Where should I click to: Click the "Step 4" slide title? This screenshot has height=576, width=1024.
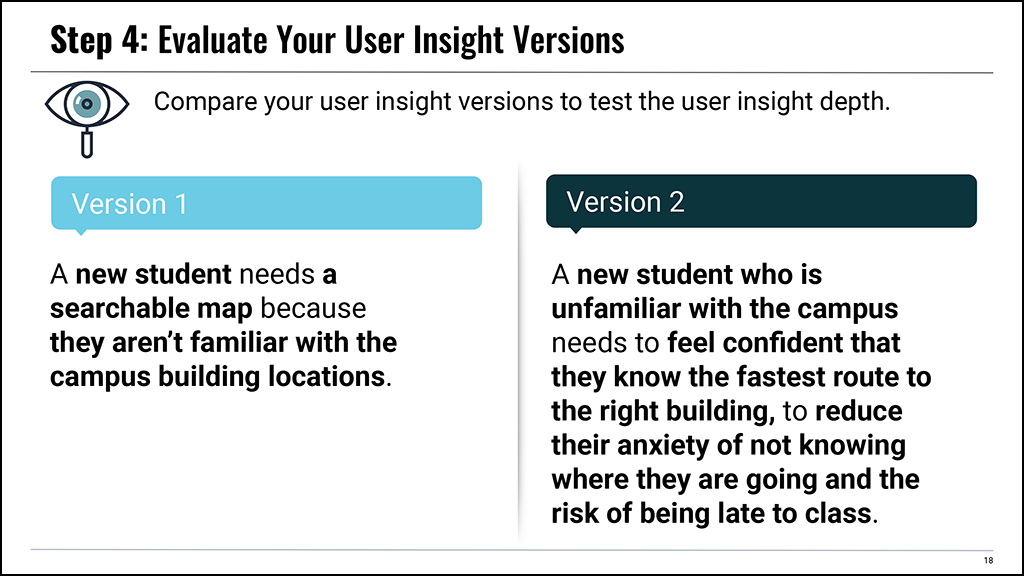(337, 39)
